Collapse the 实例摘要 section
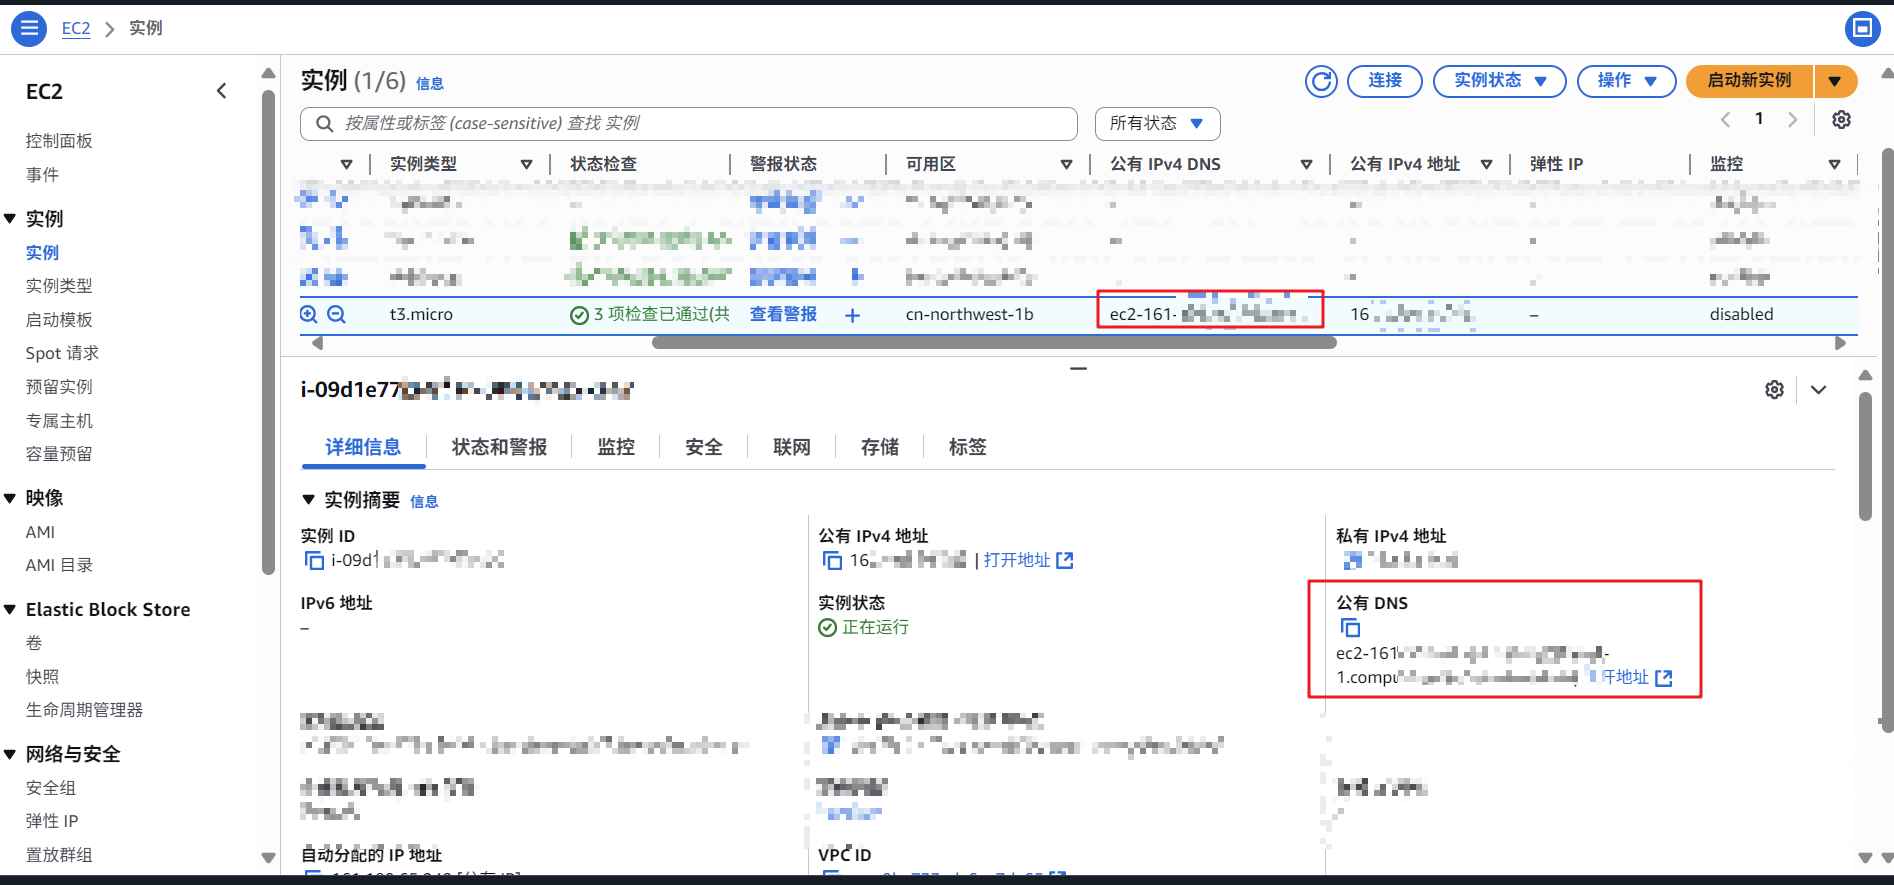 [x=308, y=500]
